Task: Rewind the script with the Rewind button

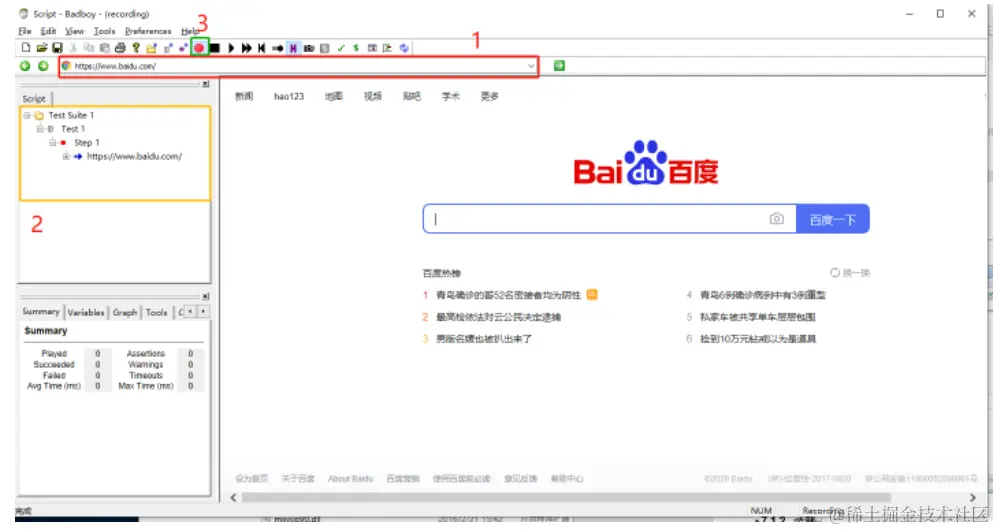Action: click(261, 48)
